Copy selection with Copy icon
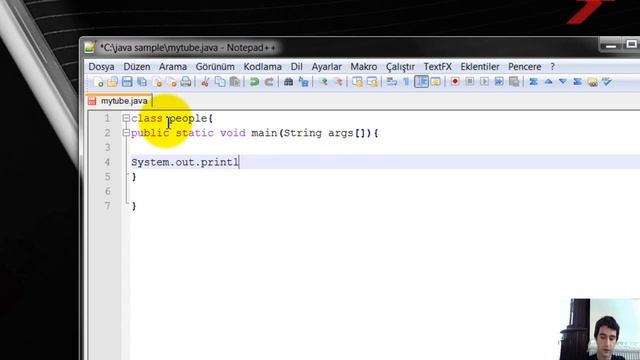Image resolution: width=640 pixels, height=360 pixels. [x=220, y=82]
